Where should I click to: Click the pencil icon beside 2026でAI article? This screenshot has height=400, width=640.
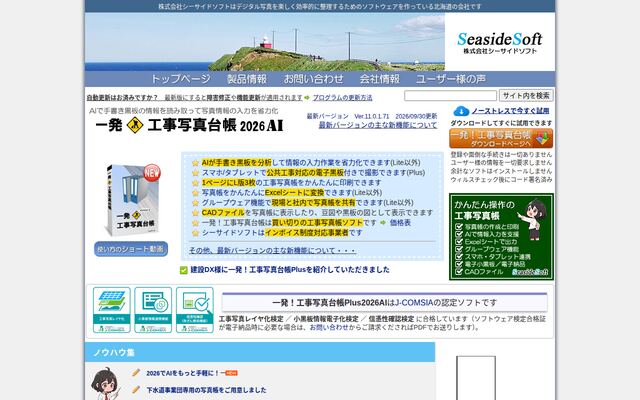tap(136, 373)
